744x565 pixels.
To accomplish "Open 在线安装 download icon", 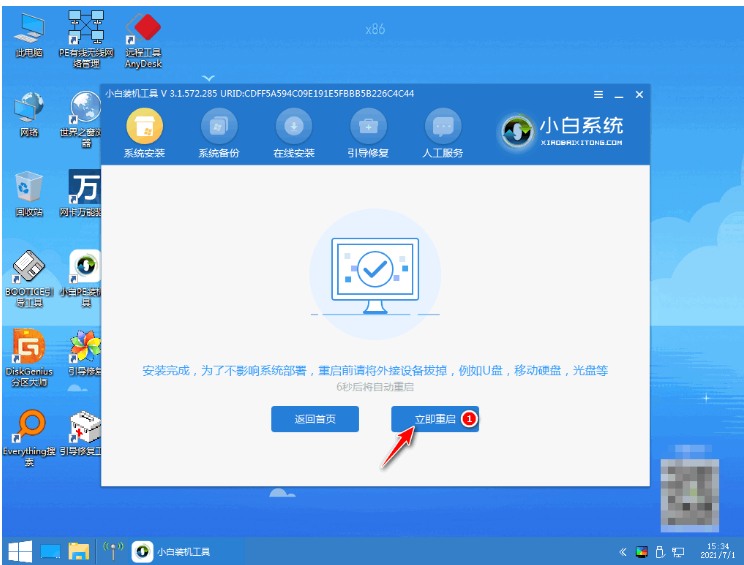I will pyautogui.click(x=294, y=126).
